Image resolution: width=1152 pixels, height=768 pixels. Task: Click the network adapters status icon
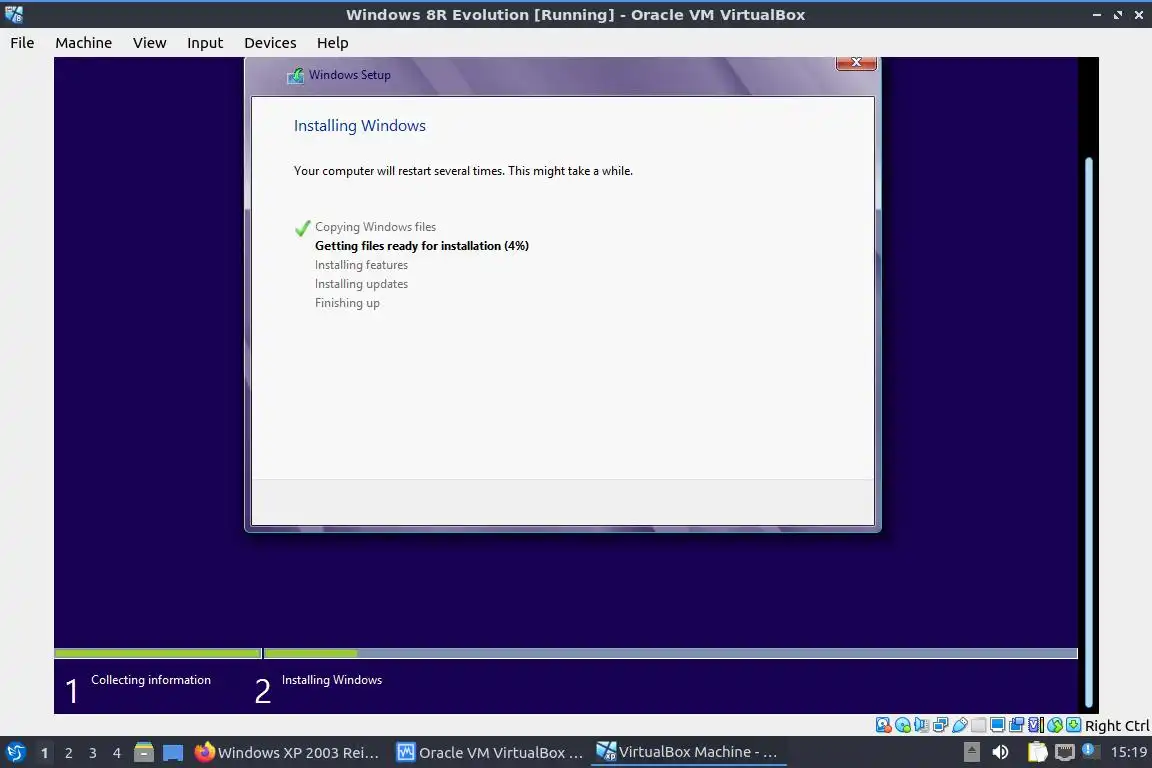[x=940, y=725]
